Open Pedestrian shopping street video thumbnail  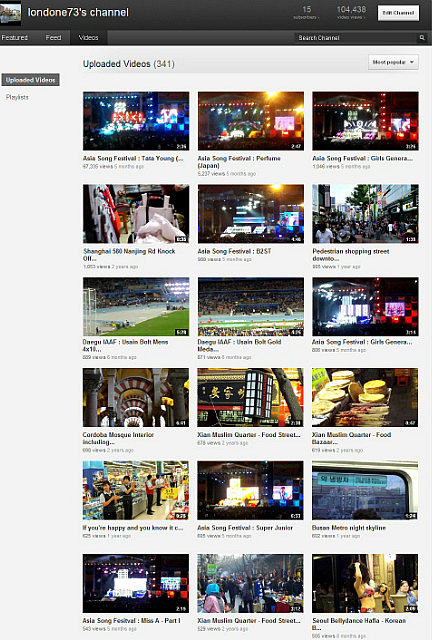[365, 214]
